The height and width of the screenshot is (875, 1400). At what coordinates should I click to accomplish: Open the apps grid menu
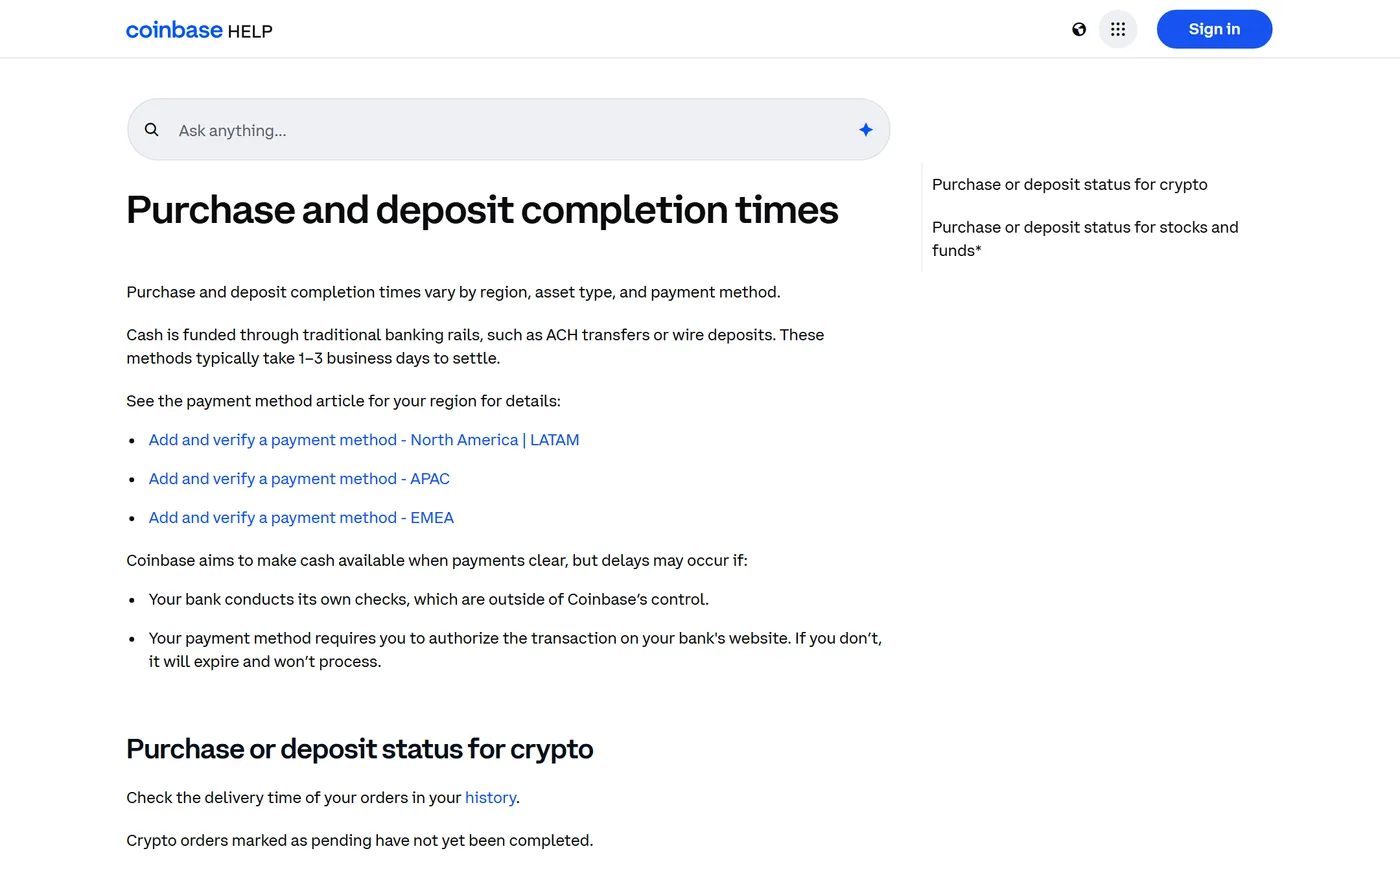tap(1118, 29)
